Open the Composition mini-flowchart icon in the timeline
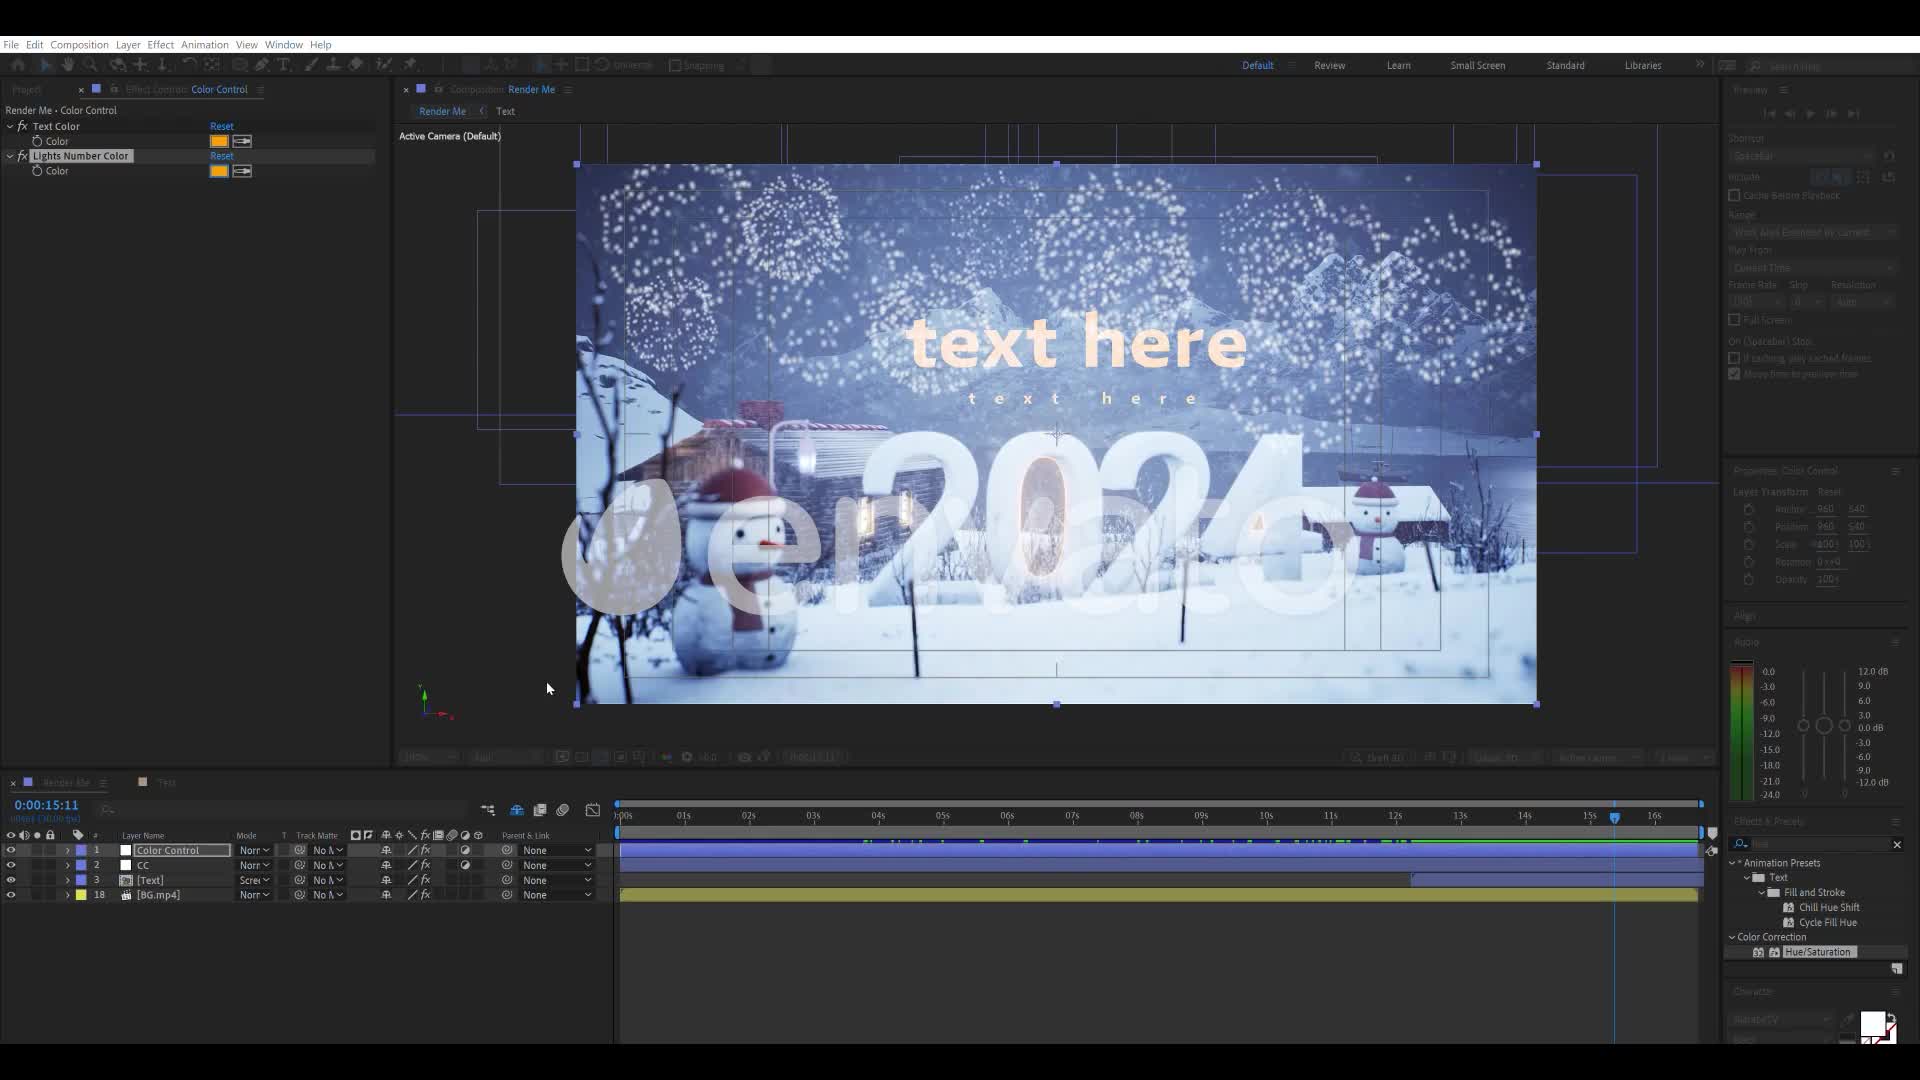The image size is (1920, 1080). [488, 810]
